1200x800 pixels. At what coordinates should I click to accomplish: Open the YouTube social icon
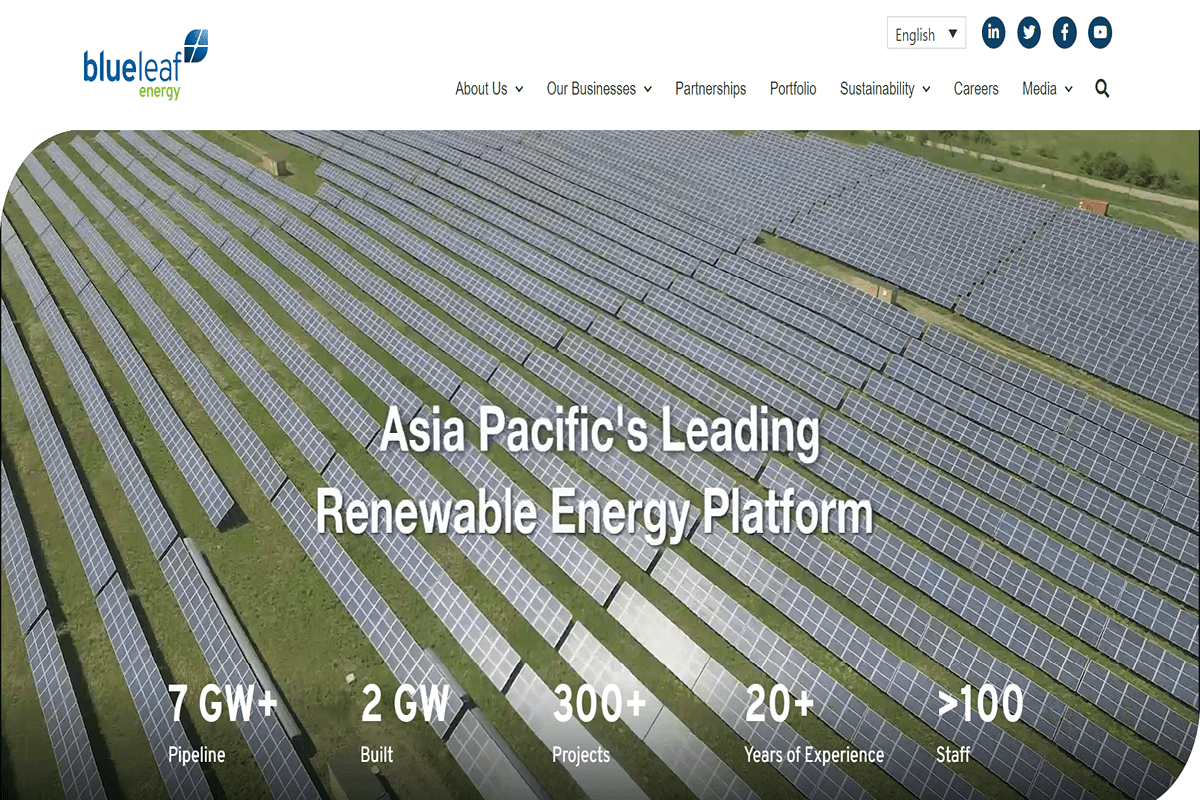(1100, 33)
